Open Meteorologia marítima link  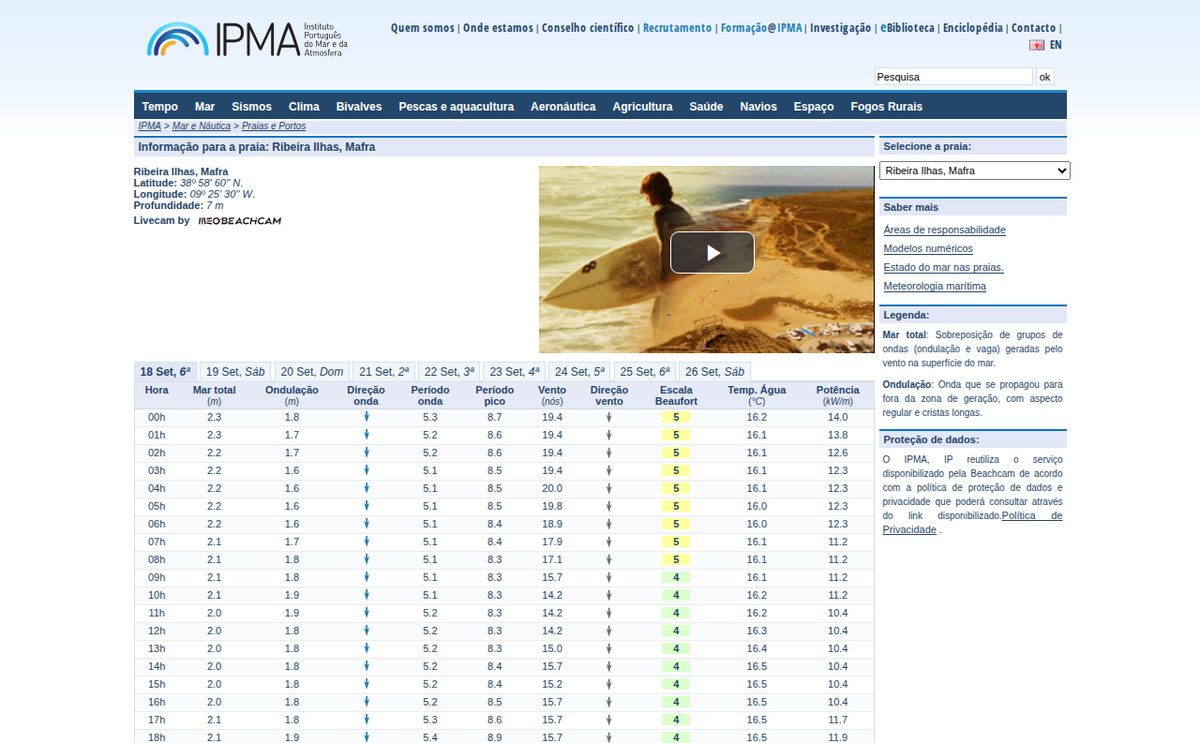[x=934, y=287]
